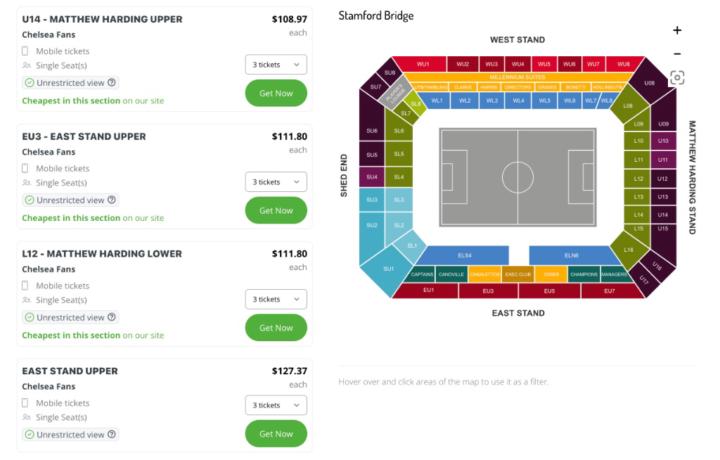Click mobile tickets icon in U14 listing
This screenshot has height=460, width=720.
coord(26,51)
